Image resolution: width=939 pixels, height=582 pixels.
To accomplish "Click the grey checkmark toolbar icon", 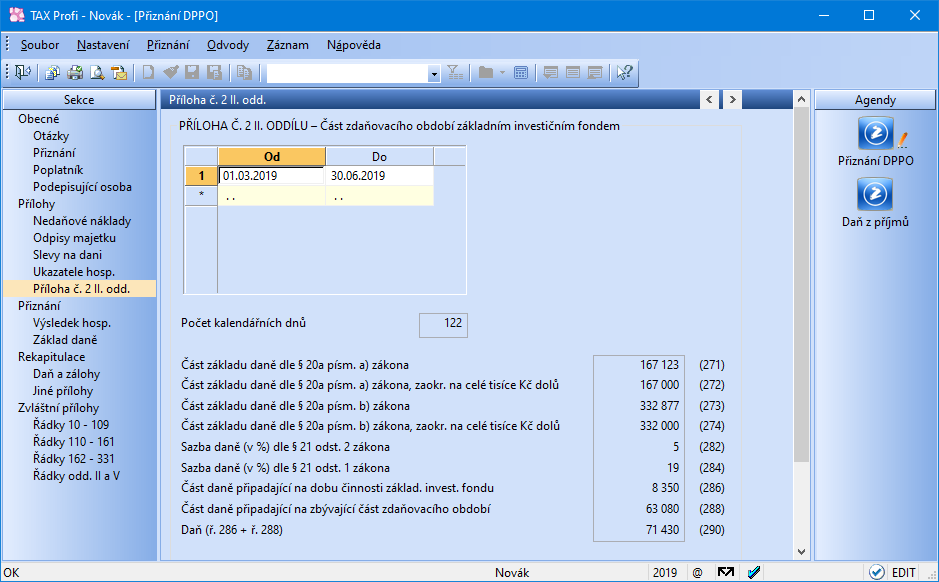I will point(170,73).
